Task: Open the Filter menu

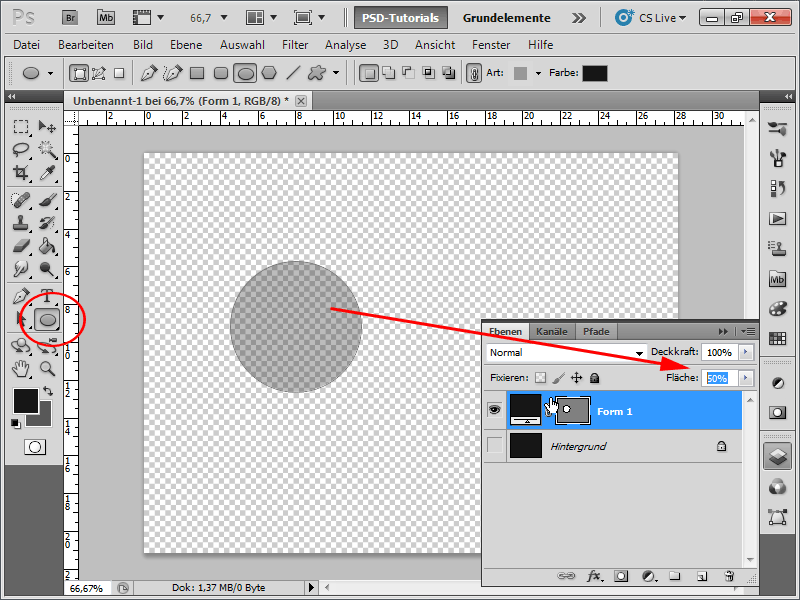Action: coord(295,45)
